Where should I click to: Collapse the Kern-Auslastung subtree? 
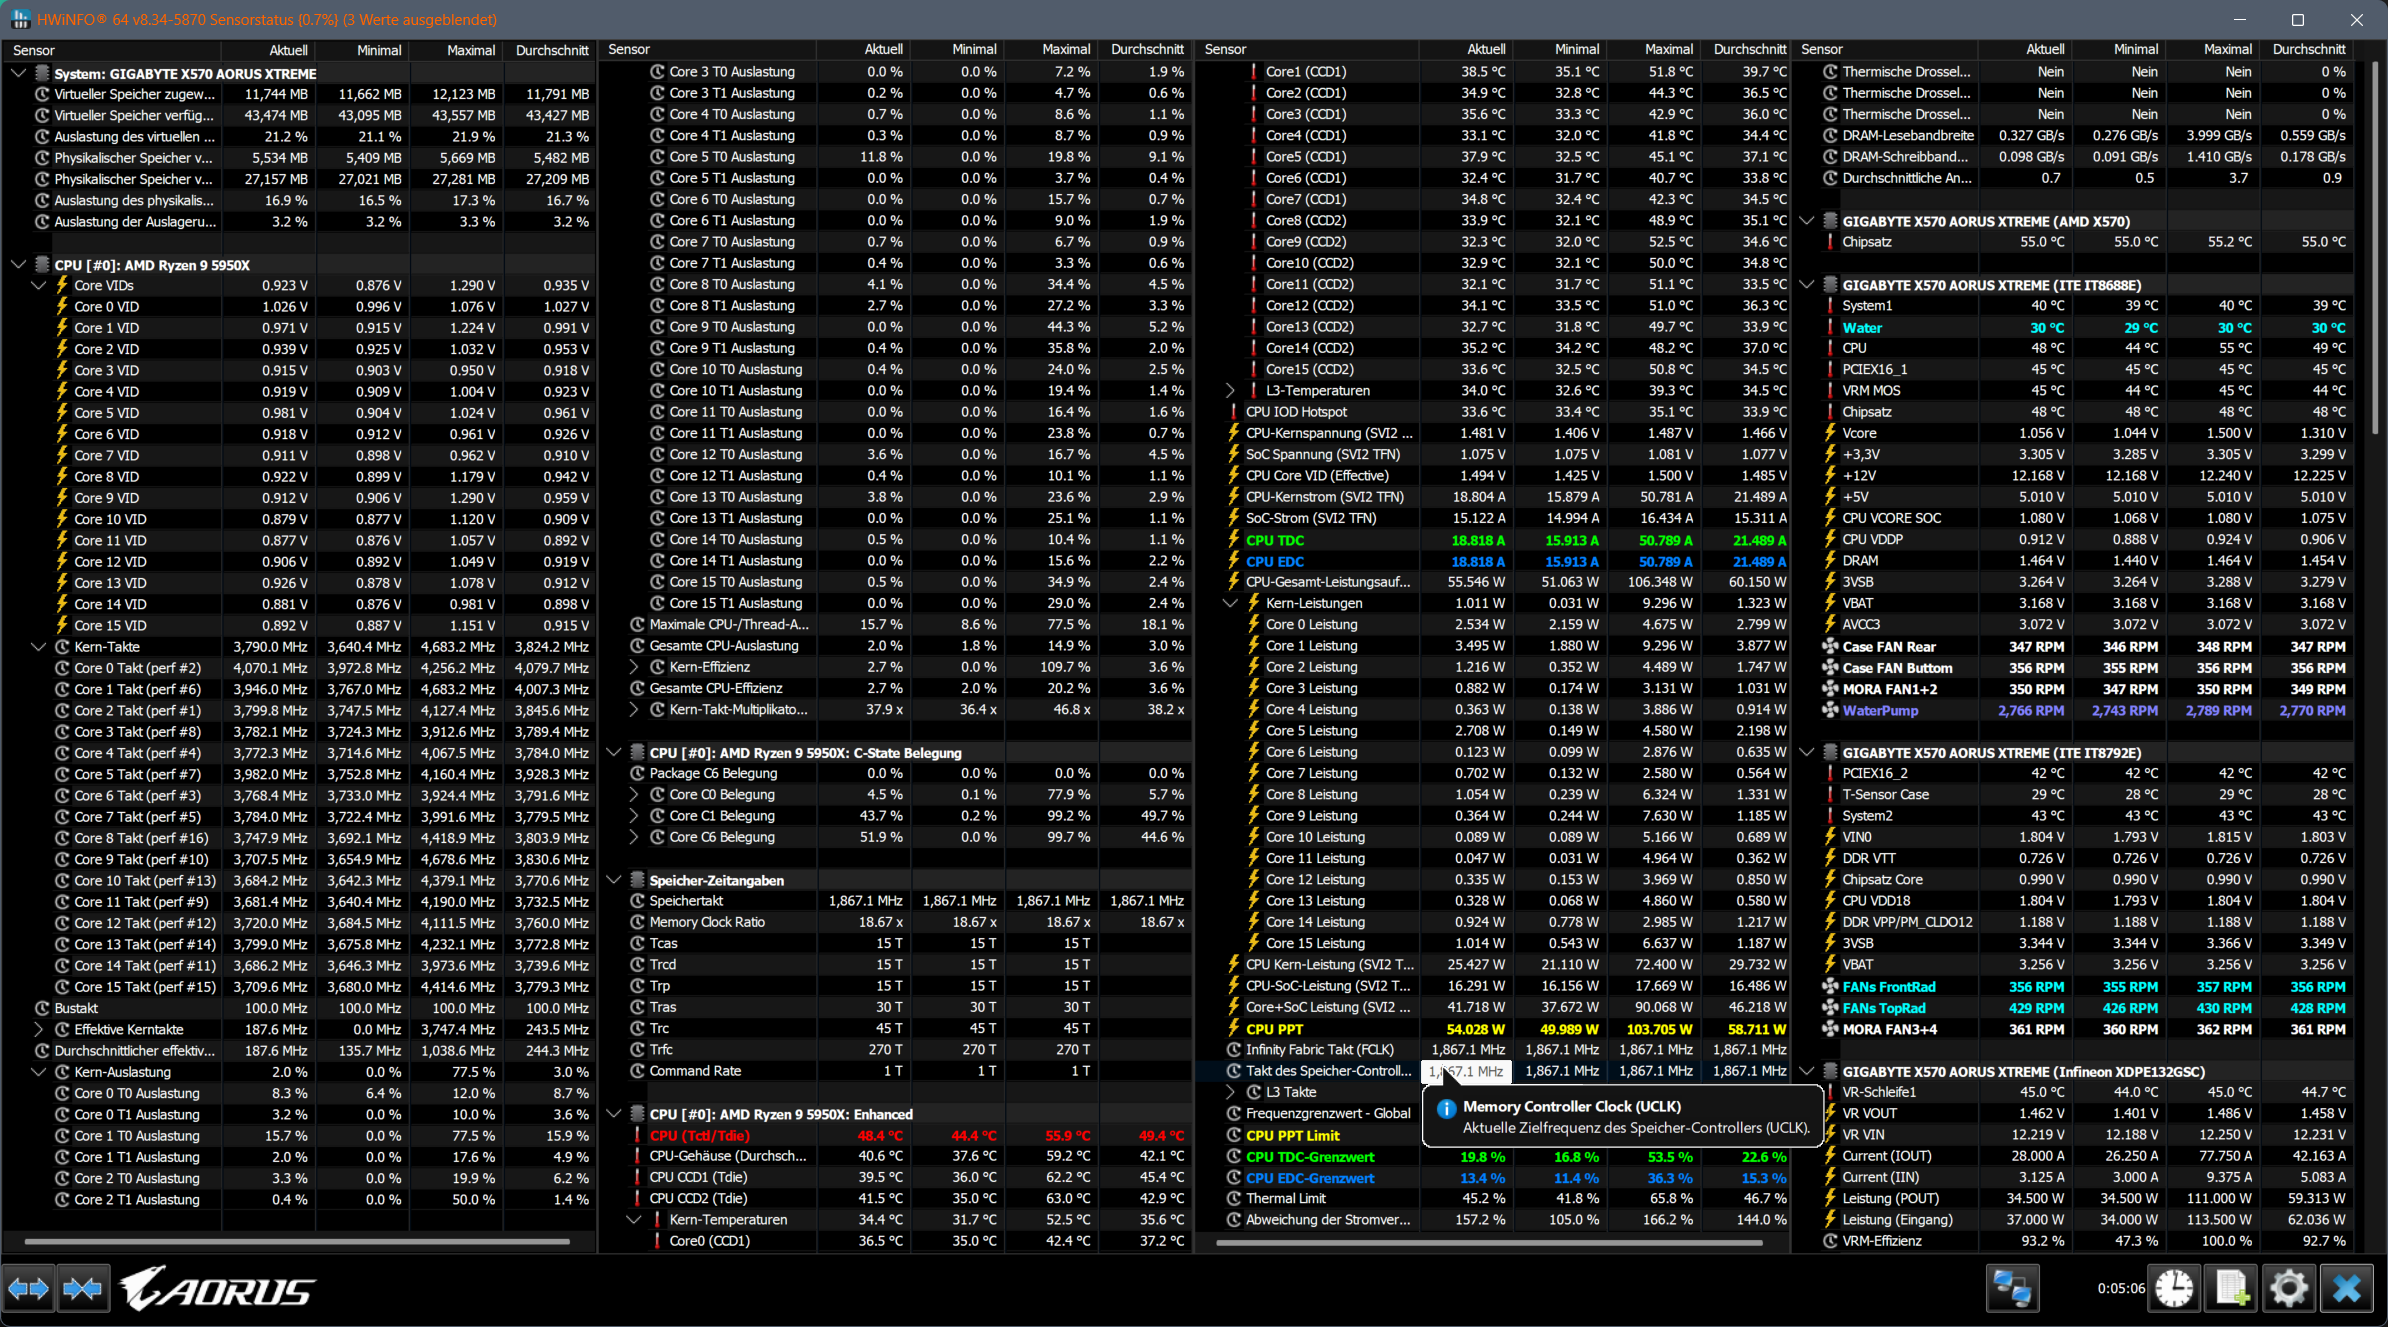38,1072
